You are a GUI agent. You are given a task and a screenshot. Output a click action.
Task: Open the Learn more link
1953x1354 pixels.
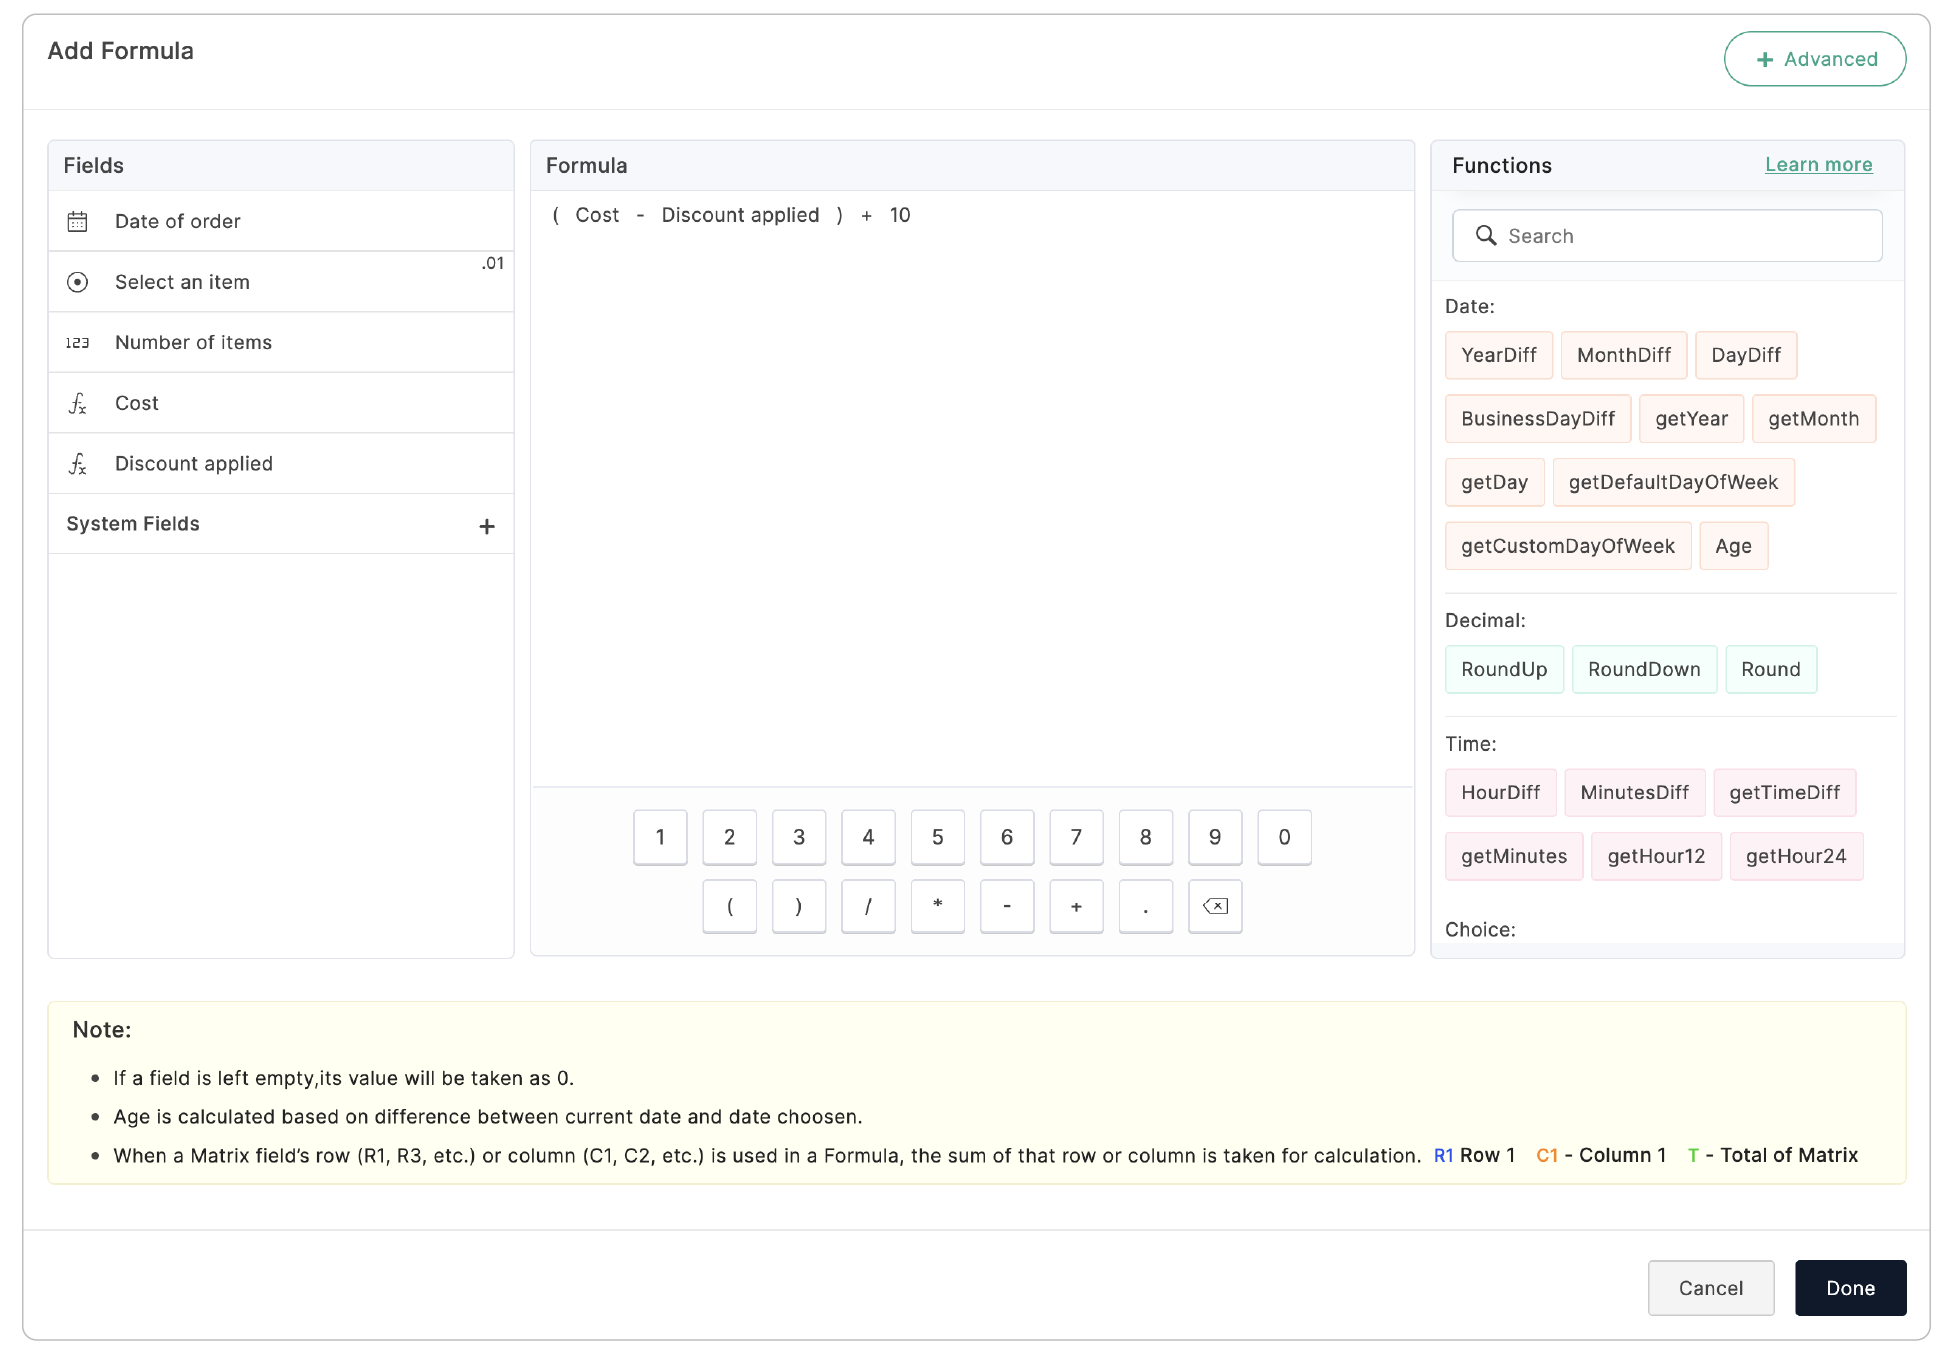click(1818, 165)
